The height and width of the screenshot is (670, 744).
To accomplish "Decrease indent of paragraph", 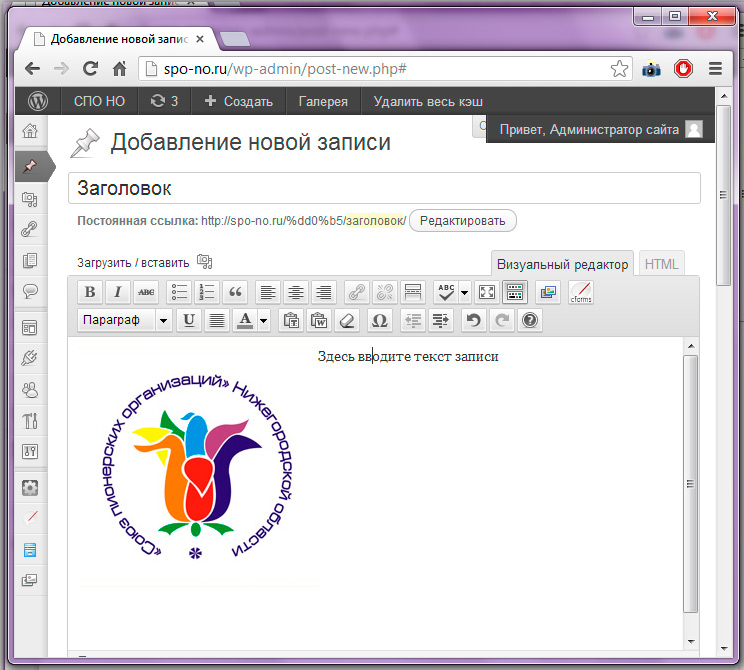I will click(x=413, y=320).
